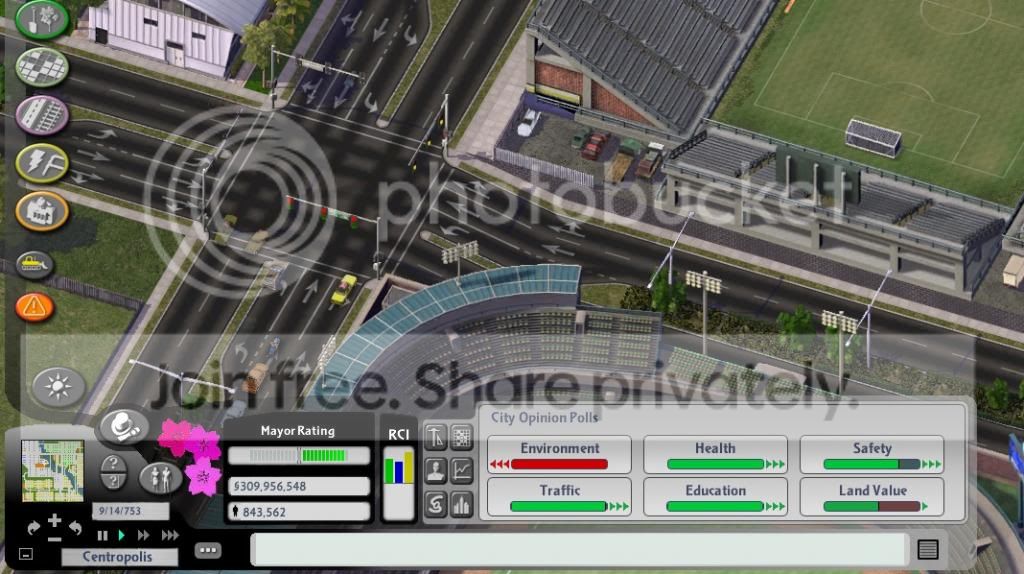This screenshot has height=574, width=1024.
Task: Open My Sim mode people icon
Action: click(x=161, y=479)
